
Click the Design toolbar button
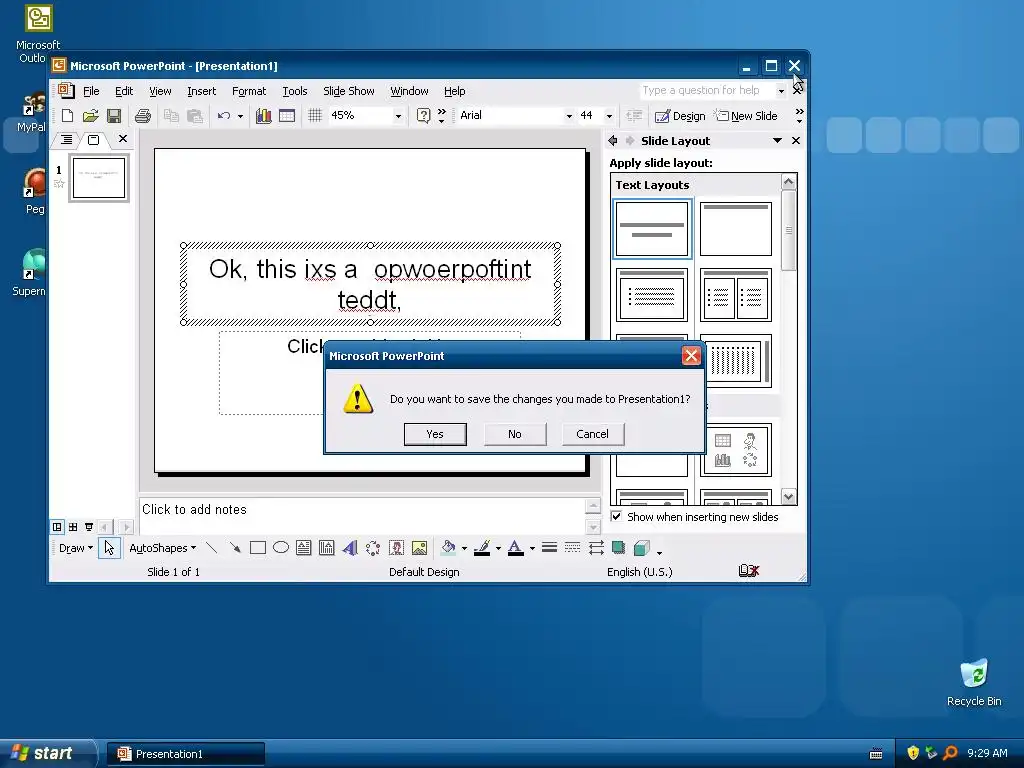[x=680, y=116]
